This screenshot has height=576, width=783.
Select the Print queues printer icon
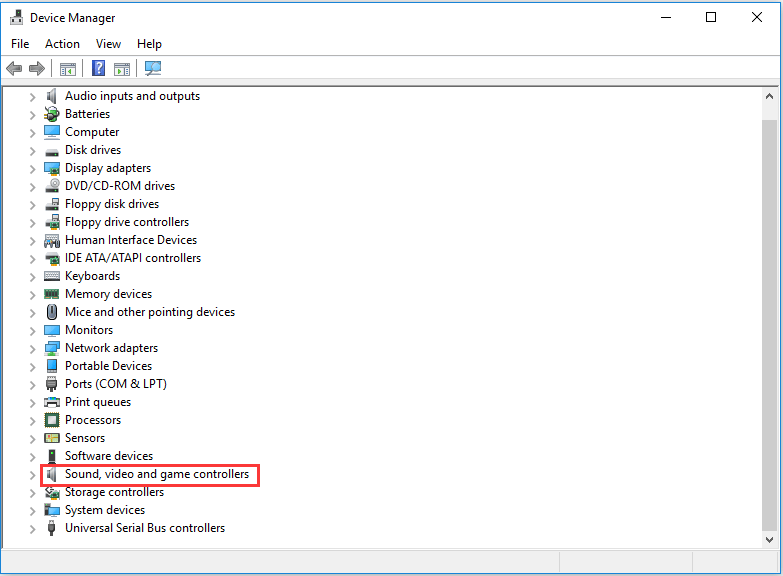[51, 402]
